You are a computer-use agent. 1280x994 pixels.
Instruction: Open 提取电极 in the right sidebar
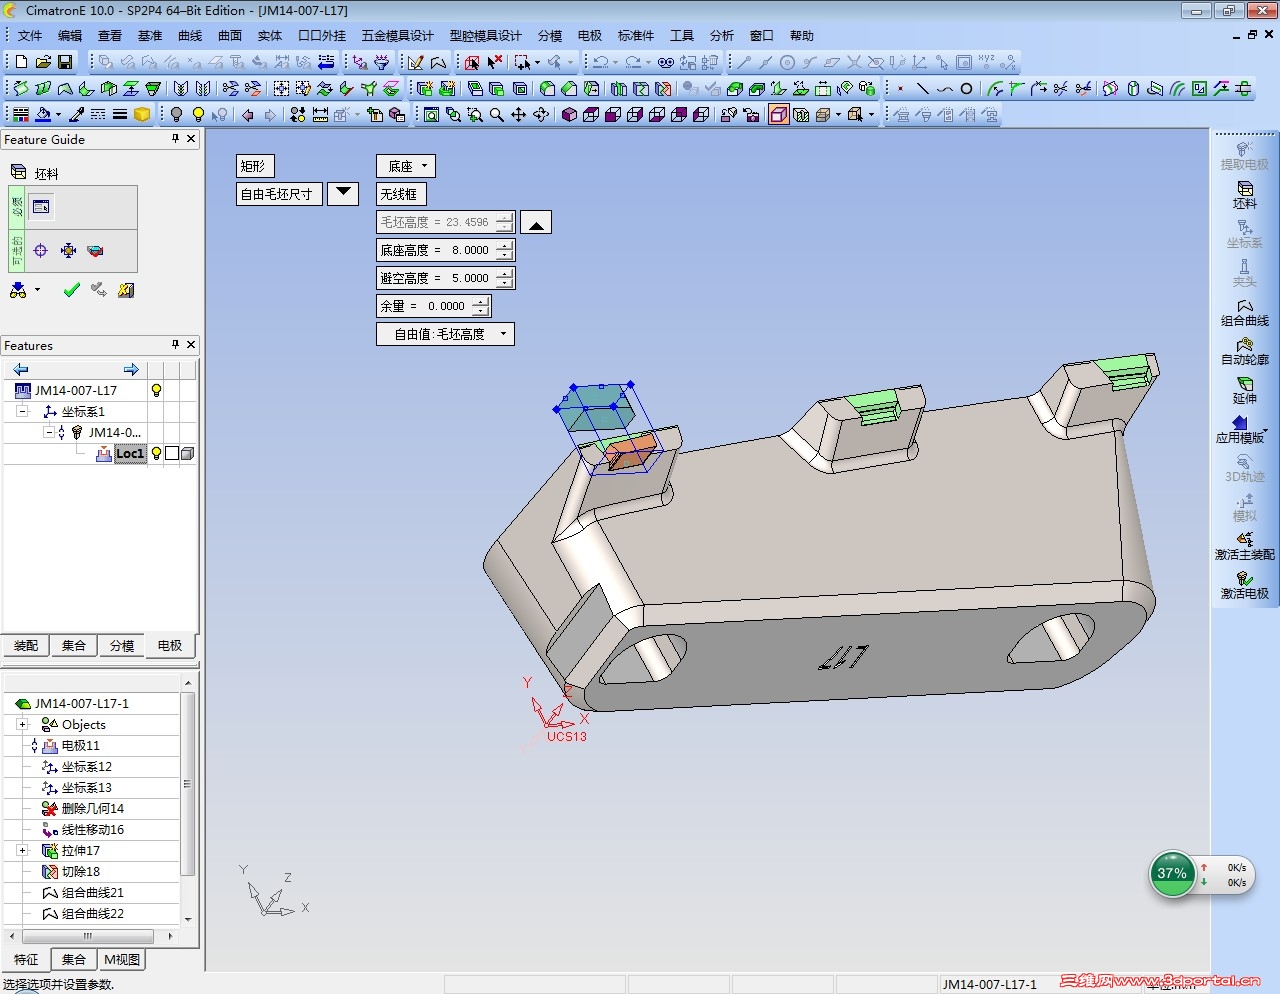[x=1244, y=156]
